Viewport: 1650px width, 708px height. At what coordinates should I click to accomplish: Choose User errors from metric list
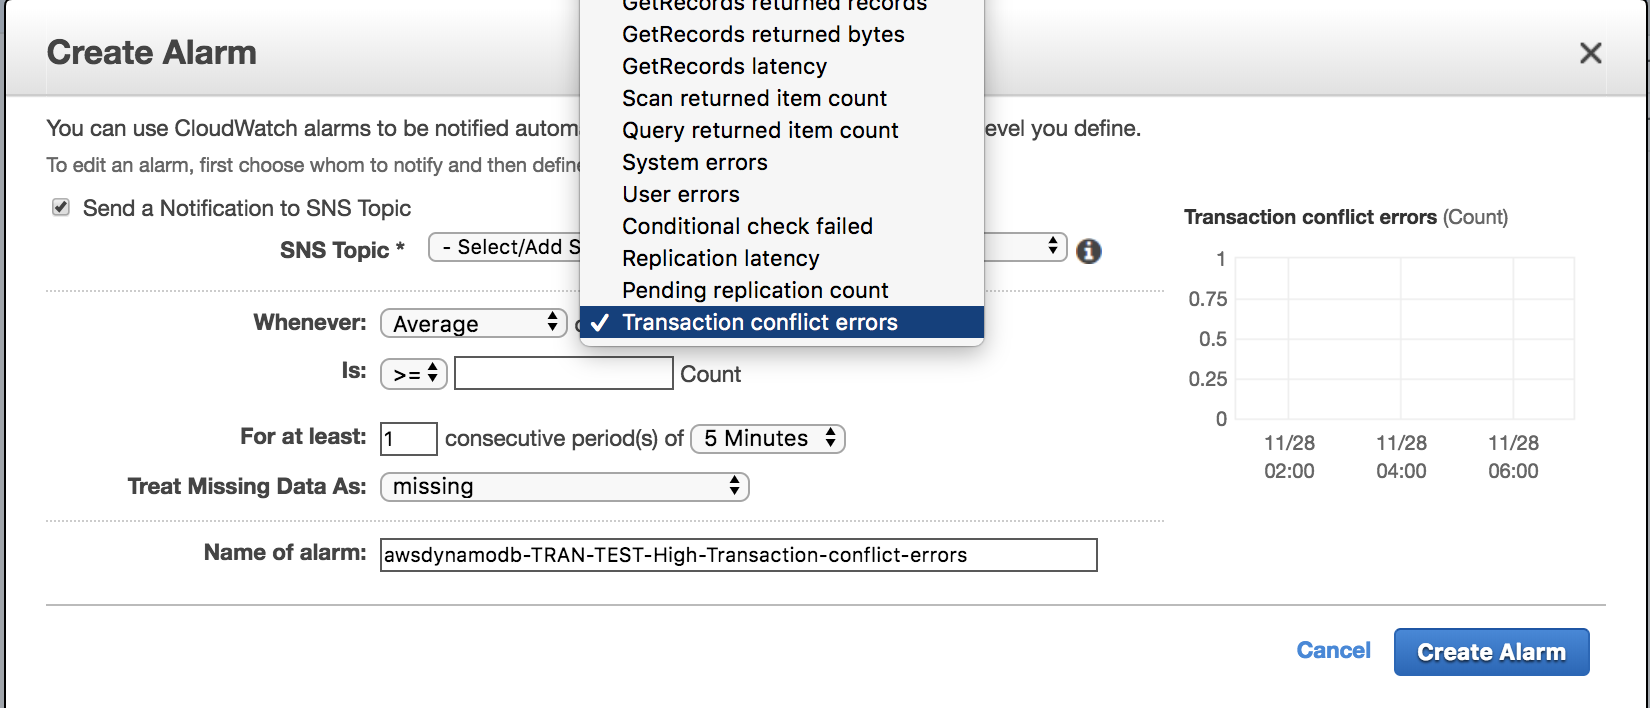[681, 194]
